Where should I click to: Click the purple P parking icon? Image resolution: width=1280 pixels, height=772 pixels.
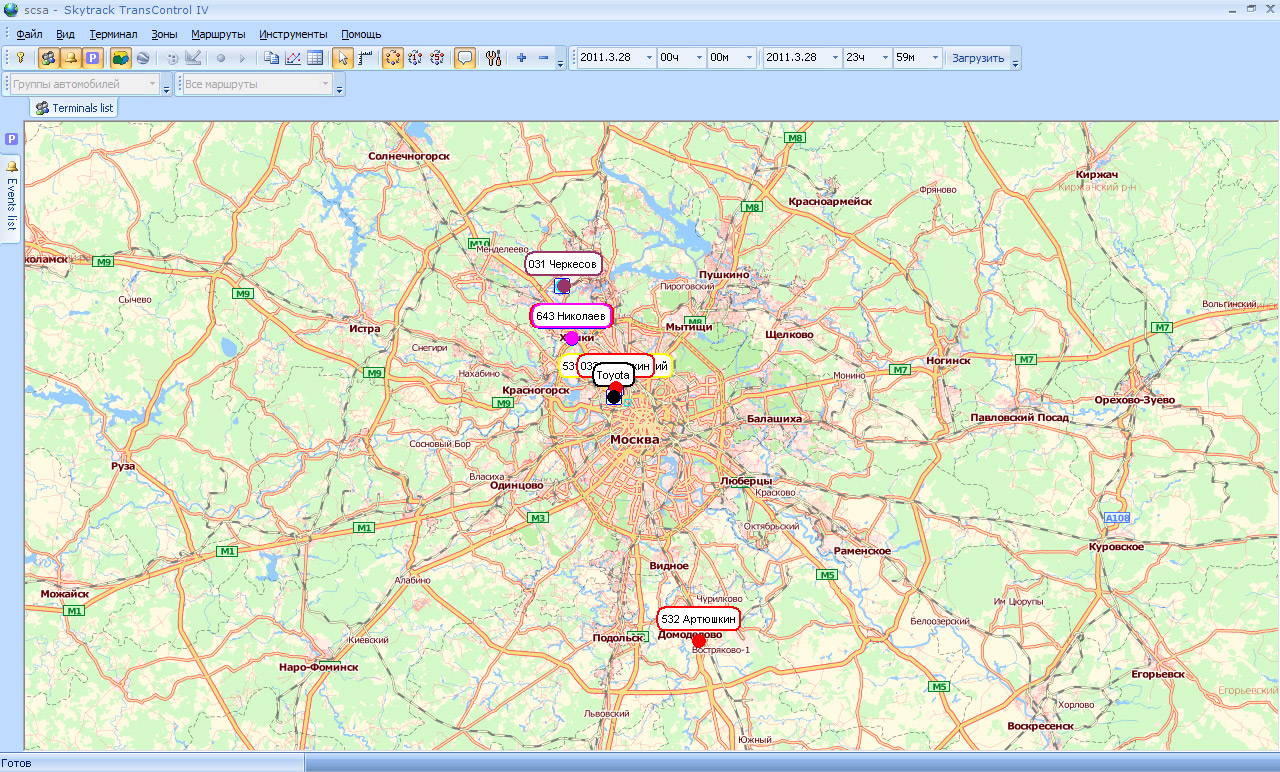92,58
